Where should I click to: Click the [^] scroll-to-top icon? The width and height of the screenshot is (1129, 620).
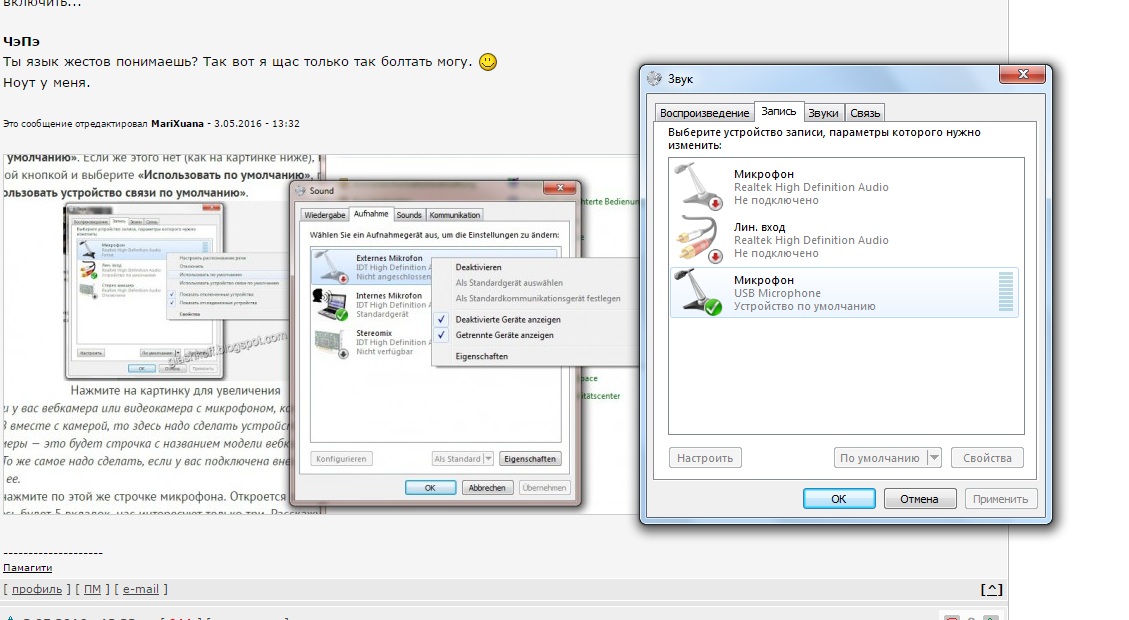tap(992, 589)
